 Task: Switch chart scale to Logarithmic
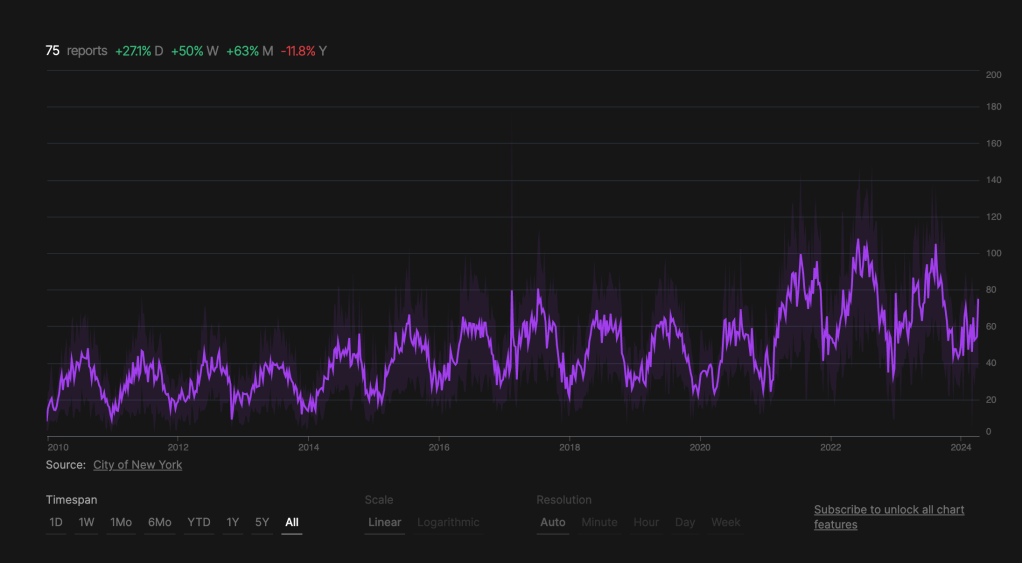pos(448,522)
